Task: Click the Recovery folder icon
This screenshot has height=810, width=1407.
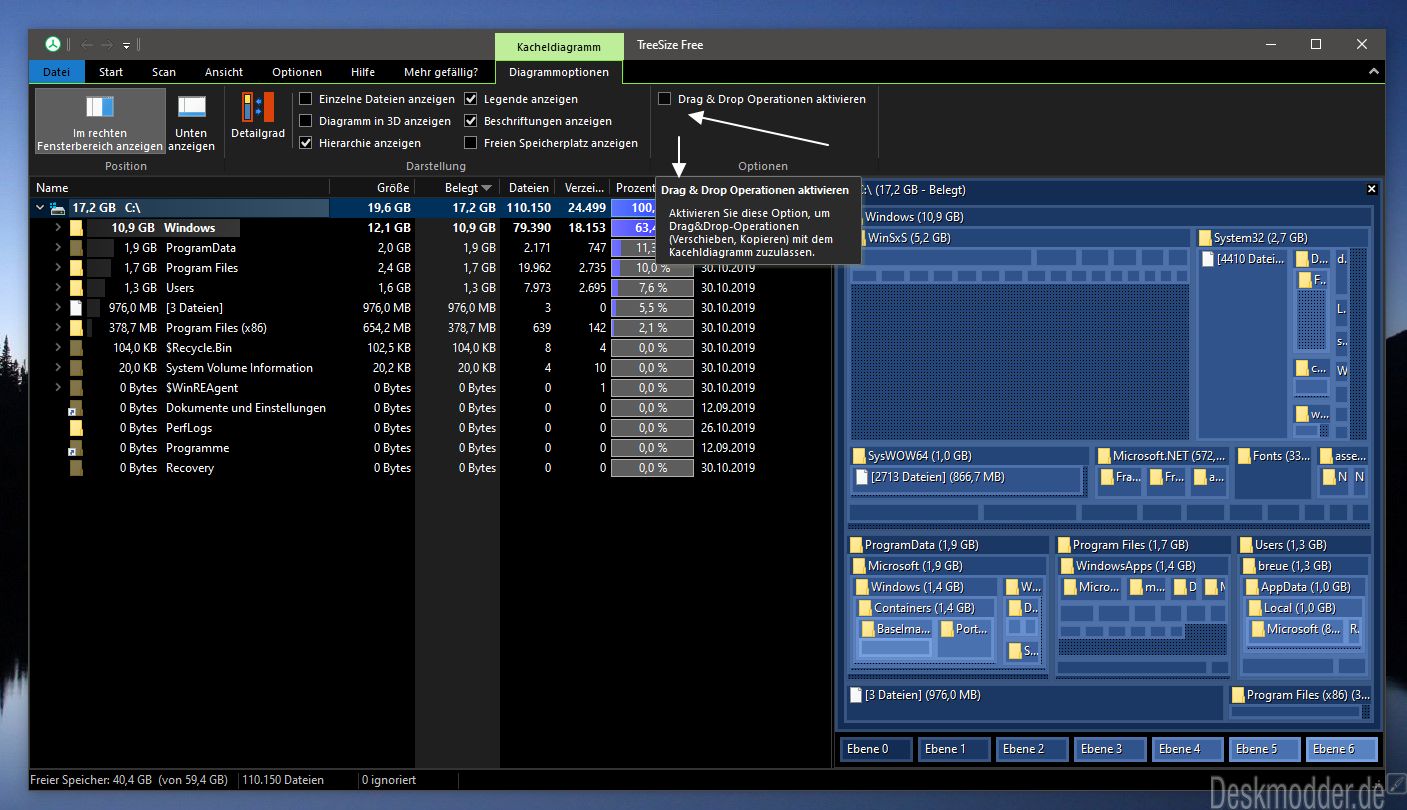Action: [x=76, y=468]
